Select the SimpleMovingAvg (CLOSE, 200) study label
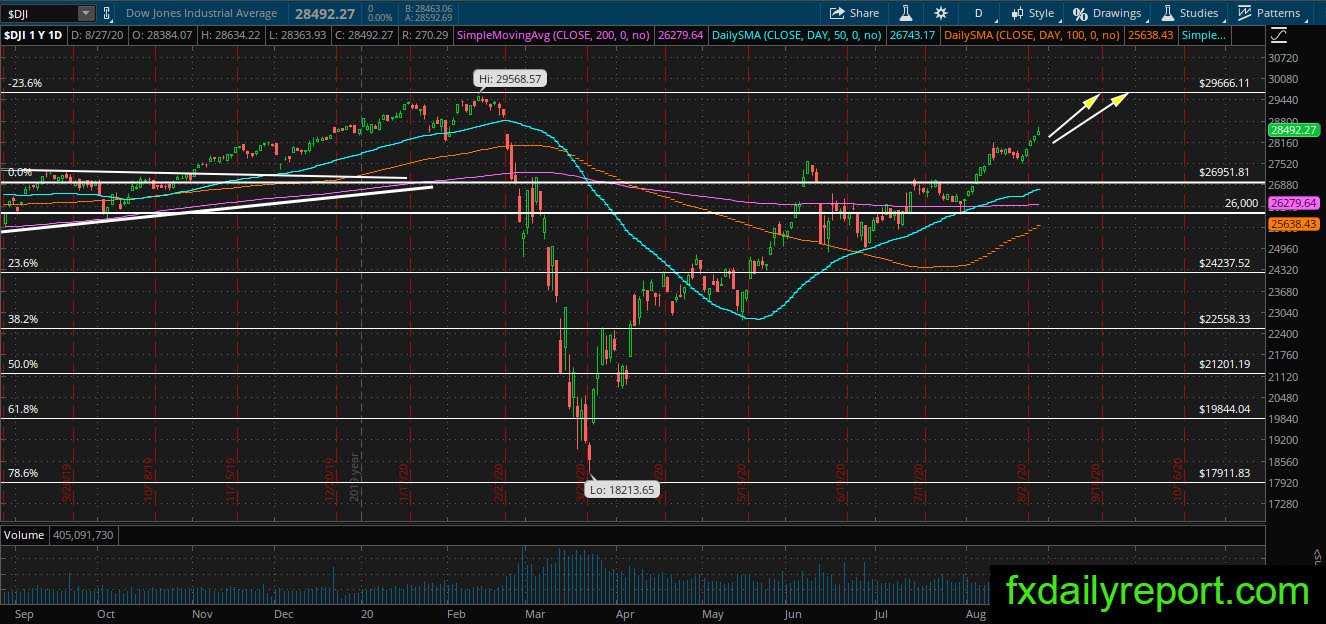 (x=552, y=35)
